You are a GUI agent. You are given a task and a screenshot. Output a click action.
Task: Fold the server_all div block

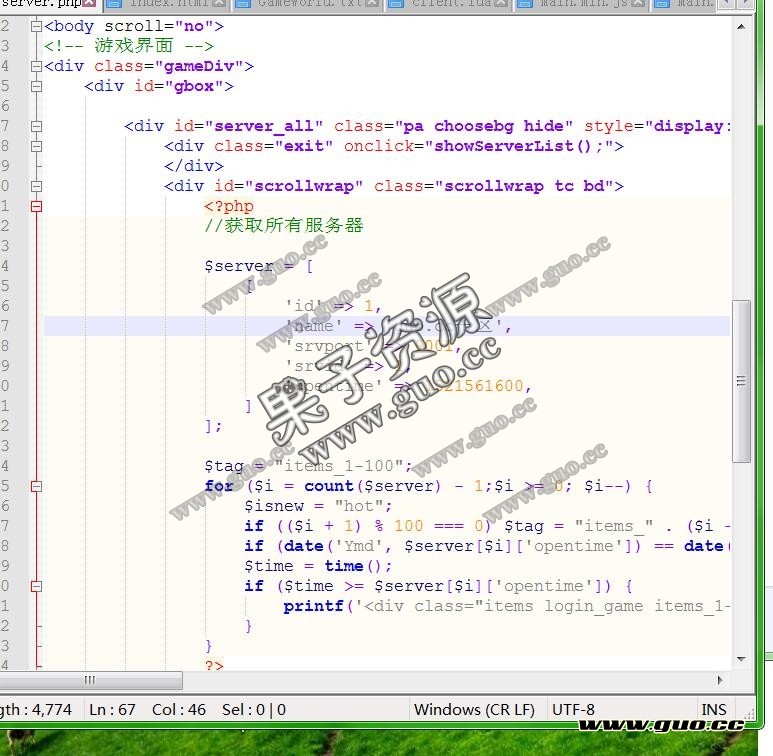[37, 126]
